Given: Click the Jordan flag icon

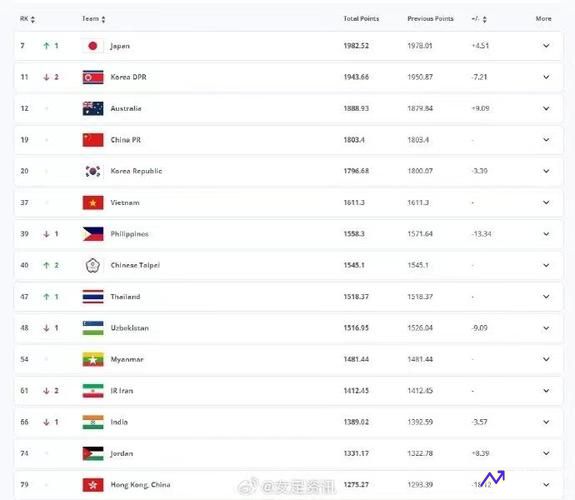Looking at the screenshot, I should [x=93, y=453].
